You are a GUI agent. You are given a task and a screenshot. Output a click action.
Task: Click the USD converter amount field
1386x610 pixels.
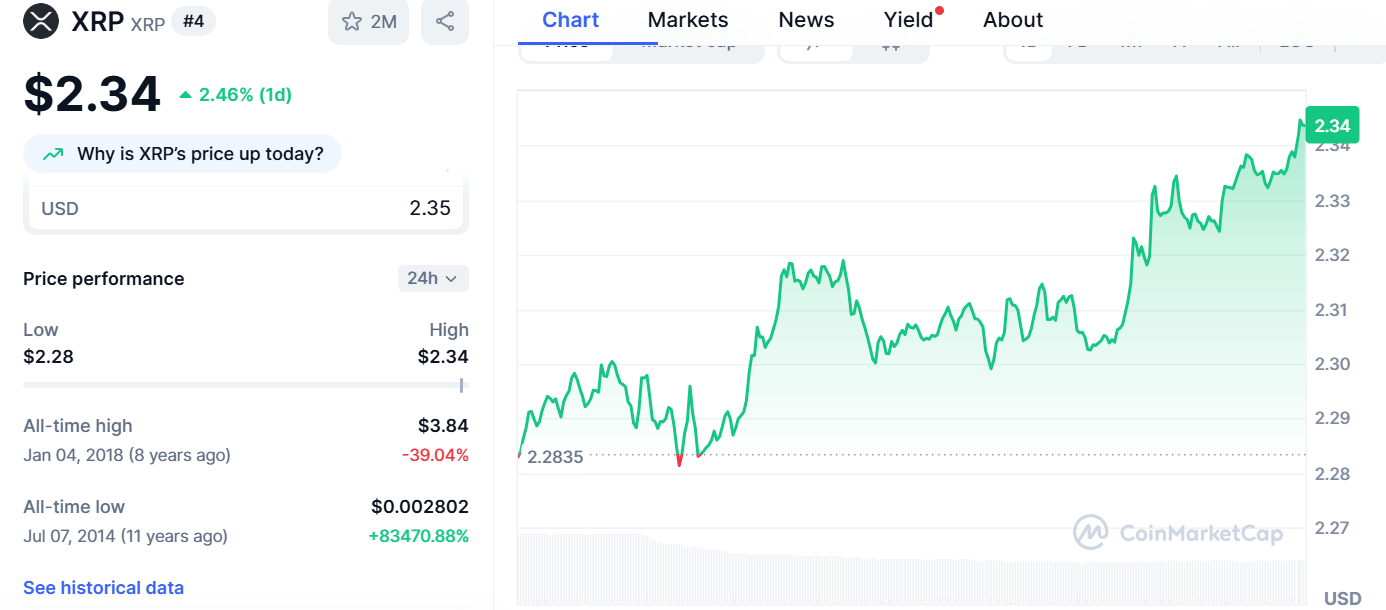coord(245,208)
